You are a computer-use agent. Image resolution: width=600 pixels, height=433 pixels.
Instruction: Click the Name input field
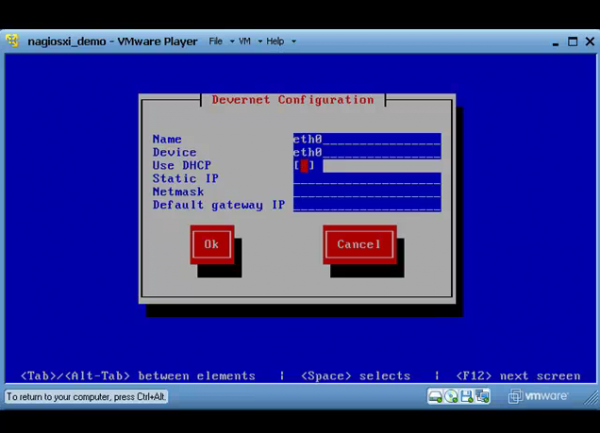point(366,139)
